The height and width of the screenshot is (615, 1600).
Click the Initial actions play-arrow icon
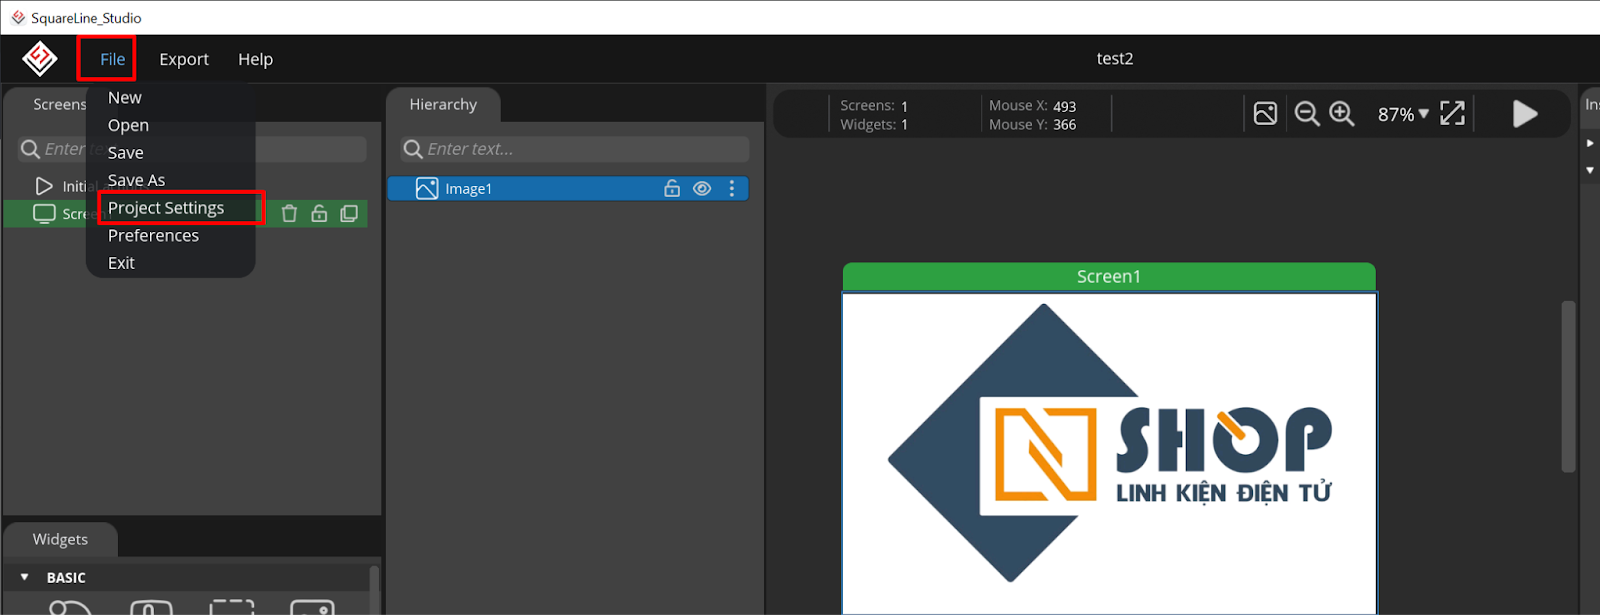click(44, 186)
